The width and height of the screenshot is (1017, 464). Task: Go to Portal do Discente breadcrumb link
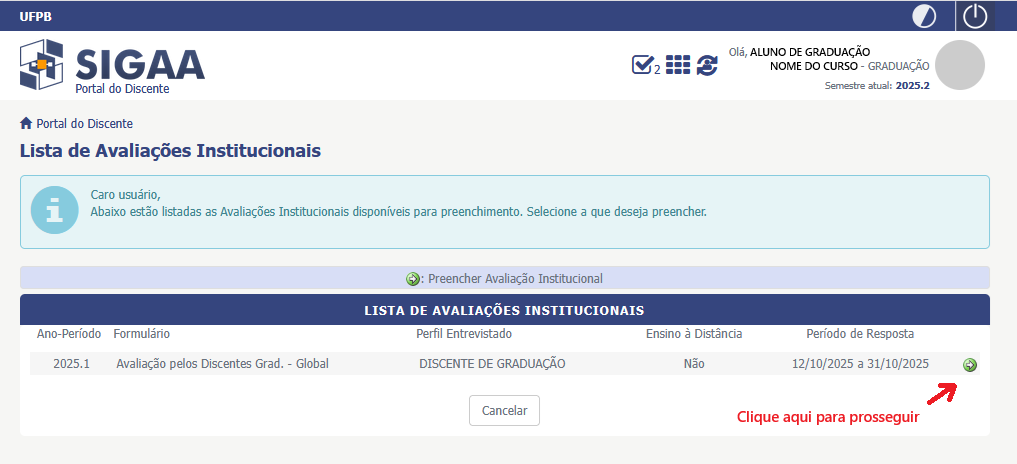point(85,123)
